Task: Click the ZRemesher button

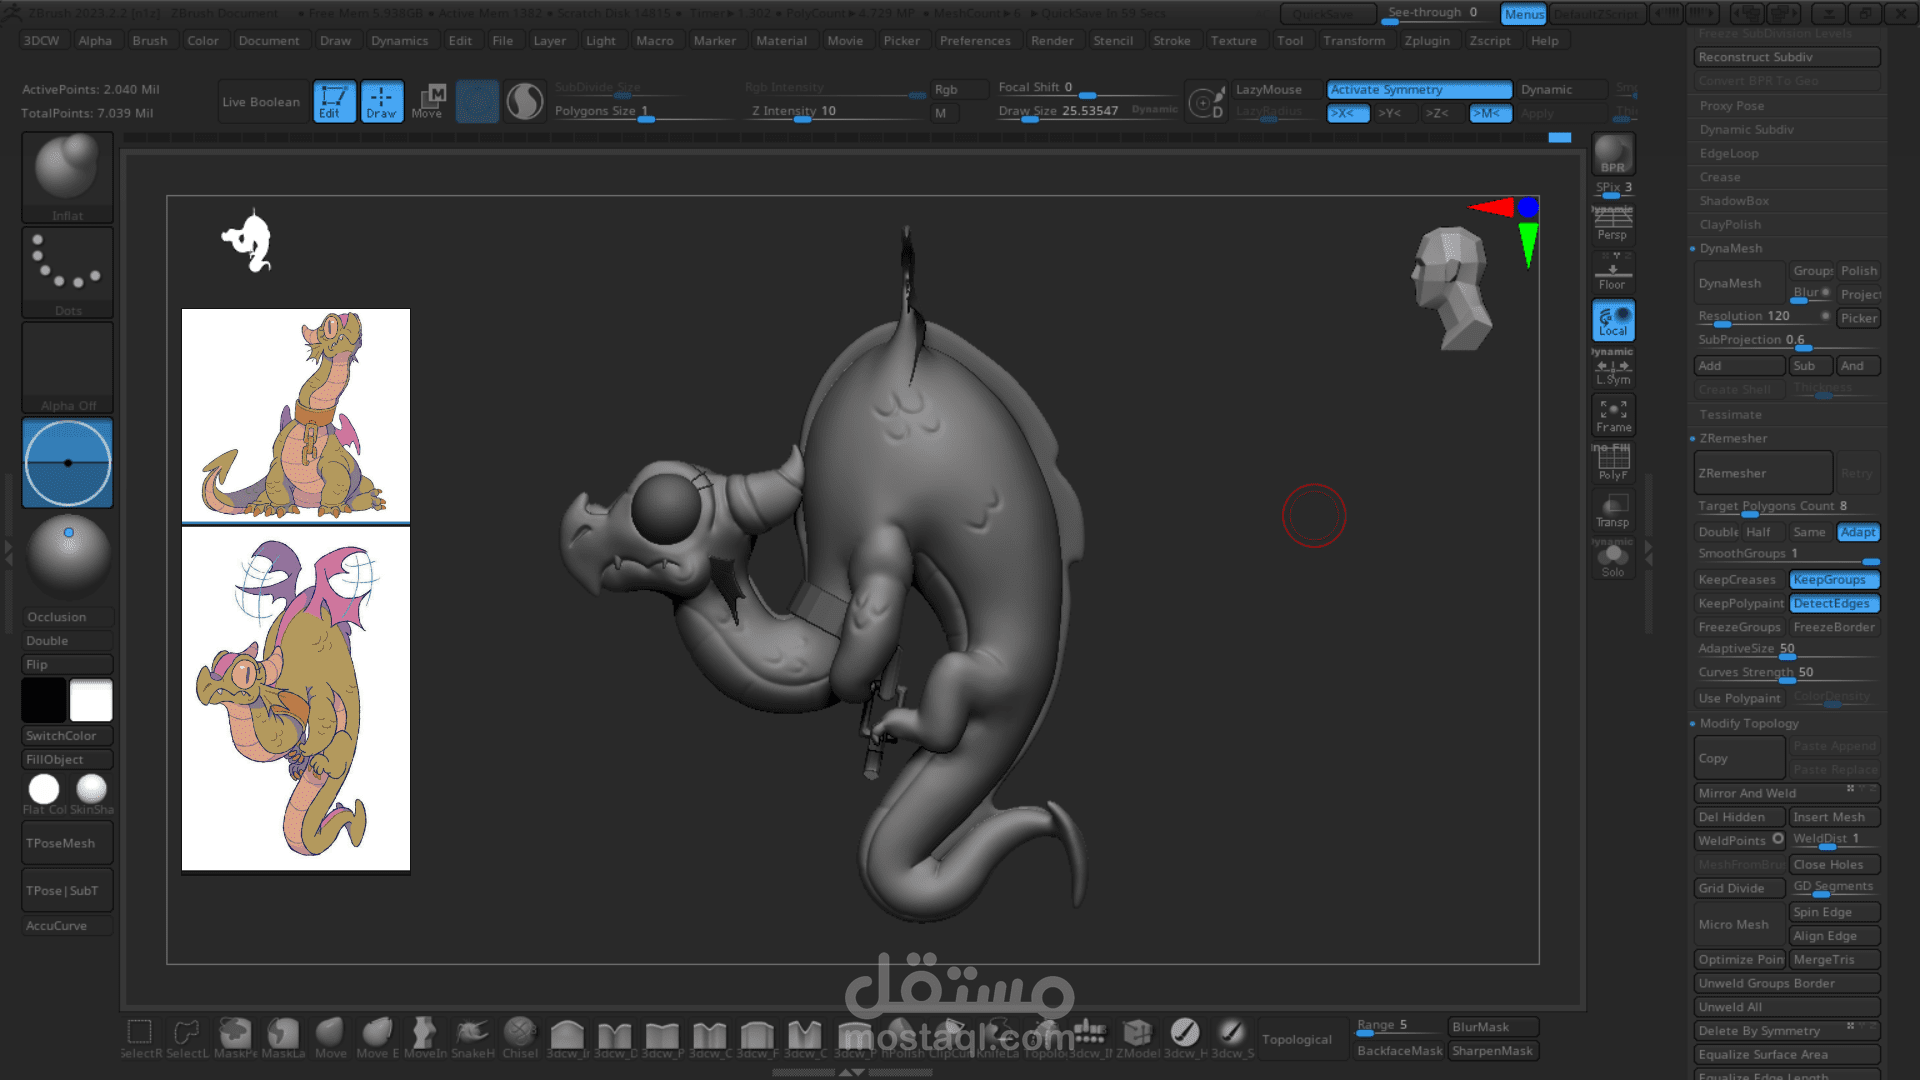Action: [x=1762, y=473]
